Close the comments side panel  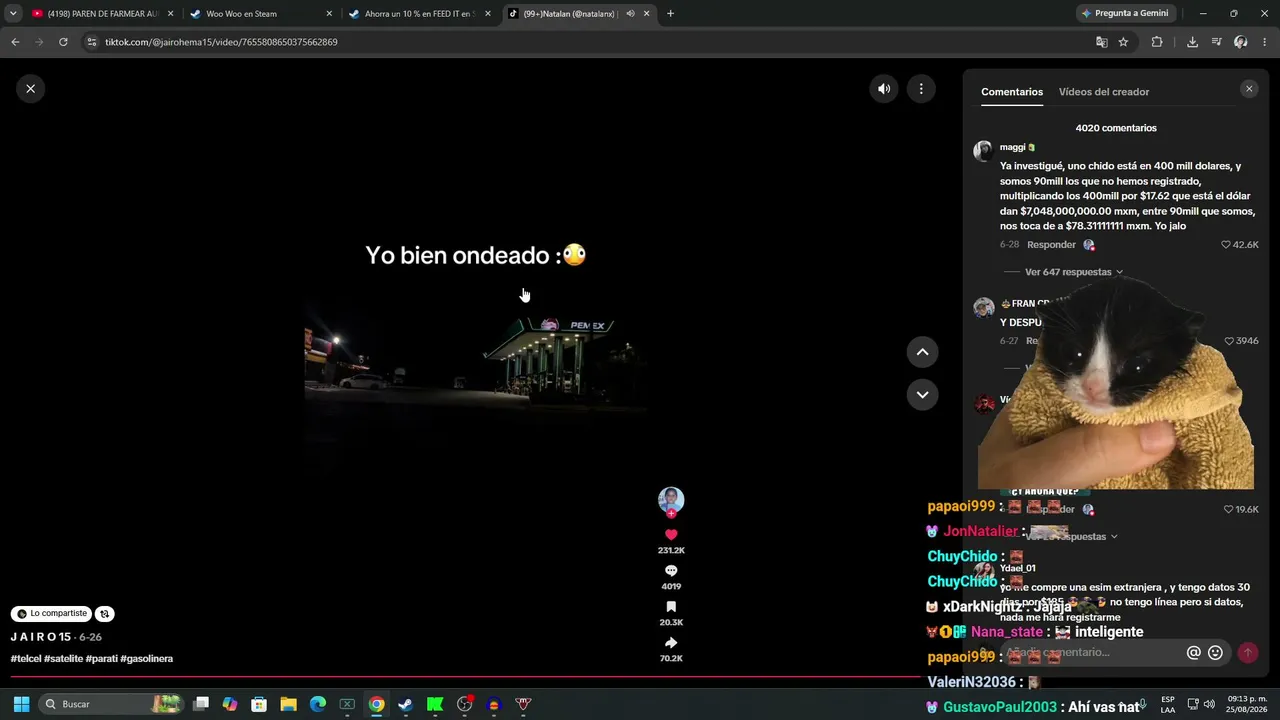point(1249,89)
